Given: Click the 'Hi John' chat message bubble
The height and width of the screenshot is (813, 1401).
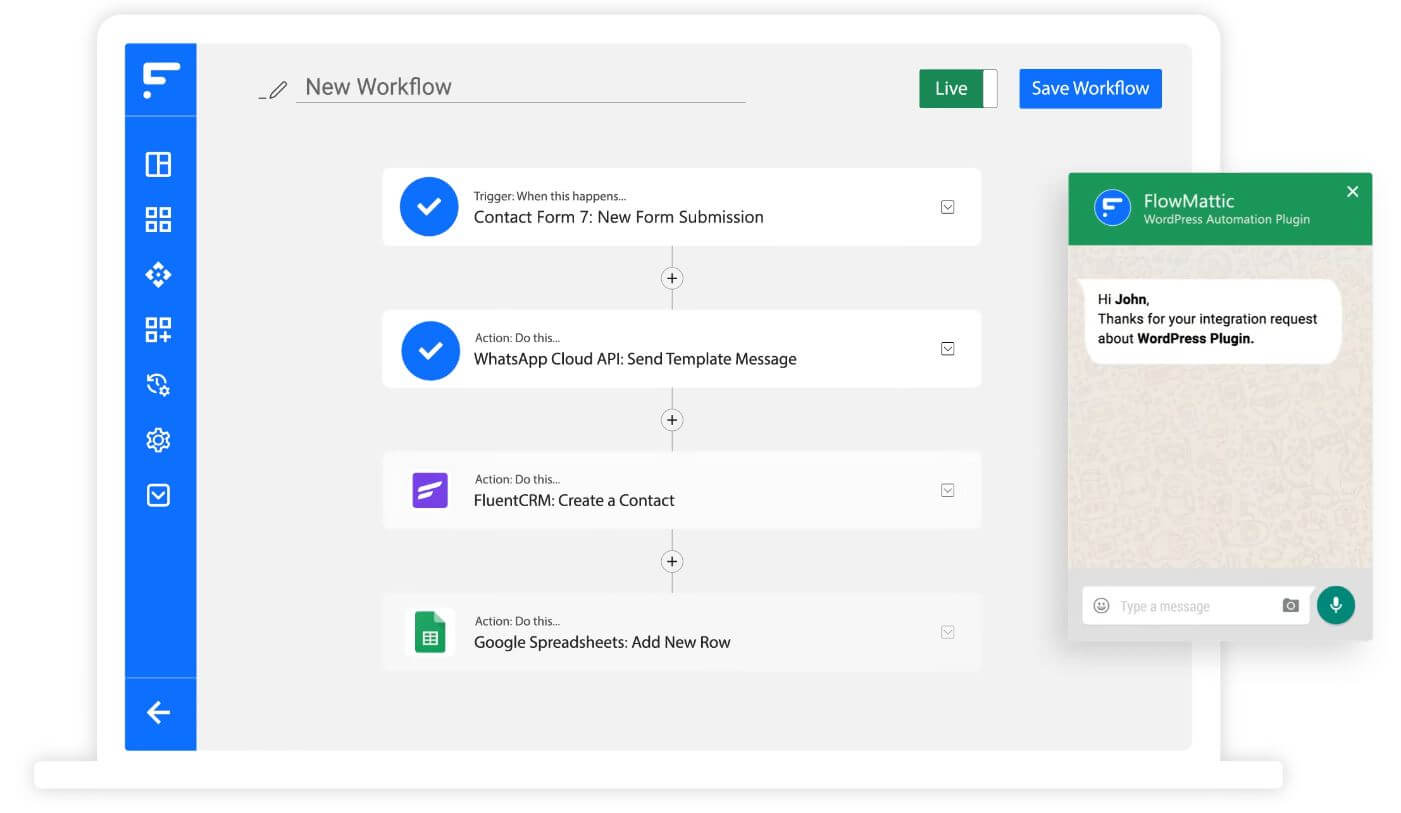Looking at the screenshot, I should pyautogui.click(x=1210, y=320).
